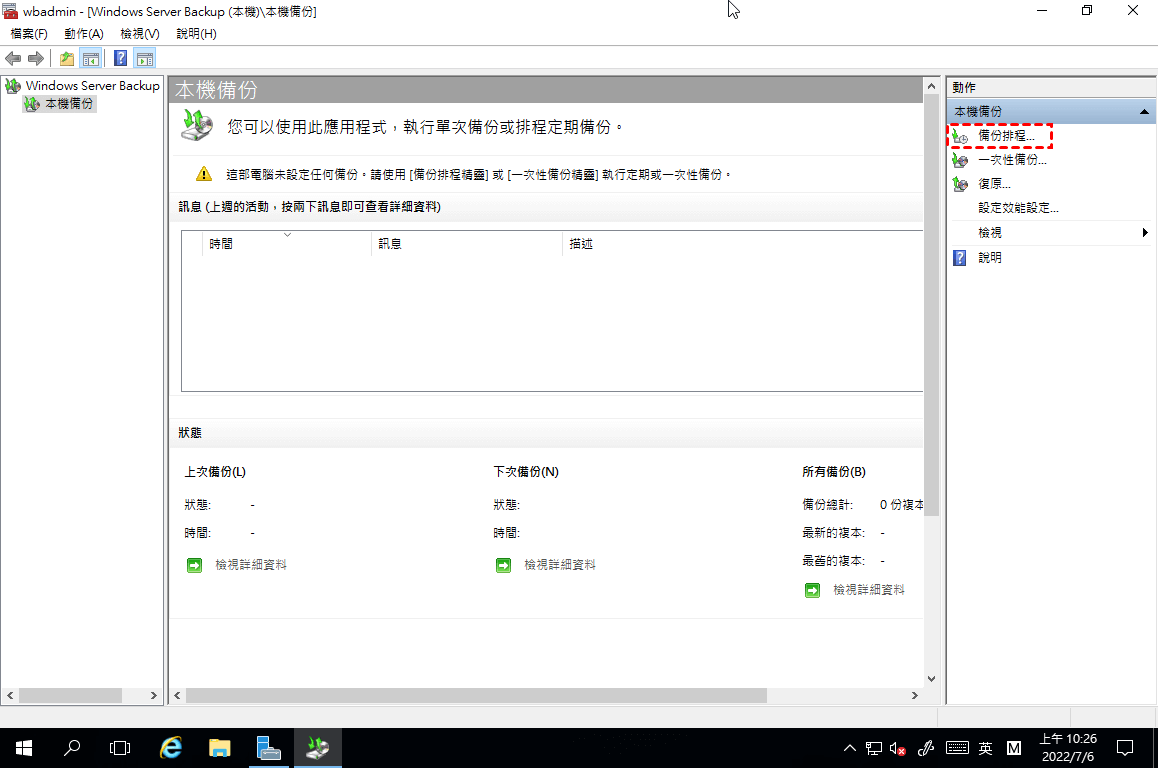
Task: Click the left tree pane scrollbar thumb
Action: pos(70,696)
